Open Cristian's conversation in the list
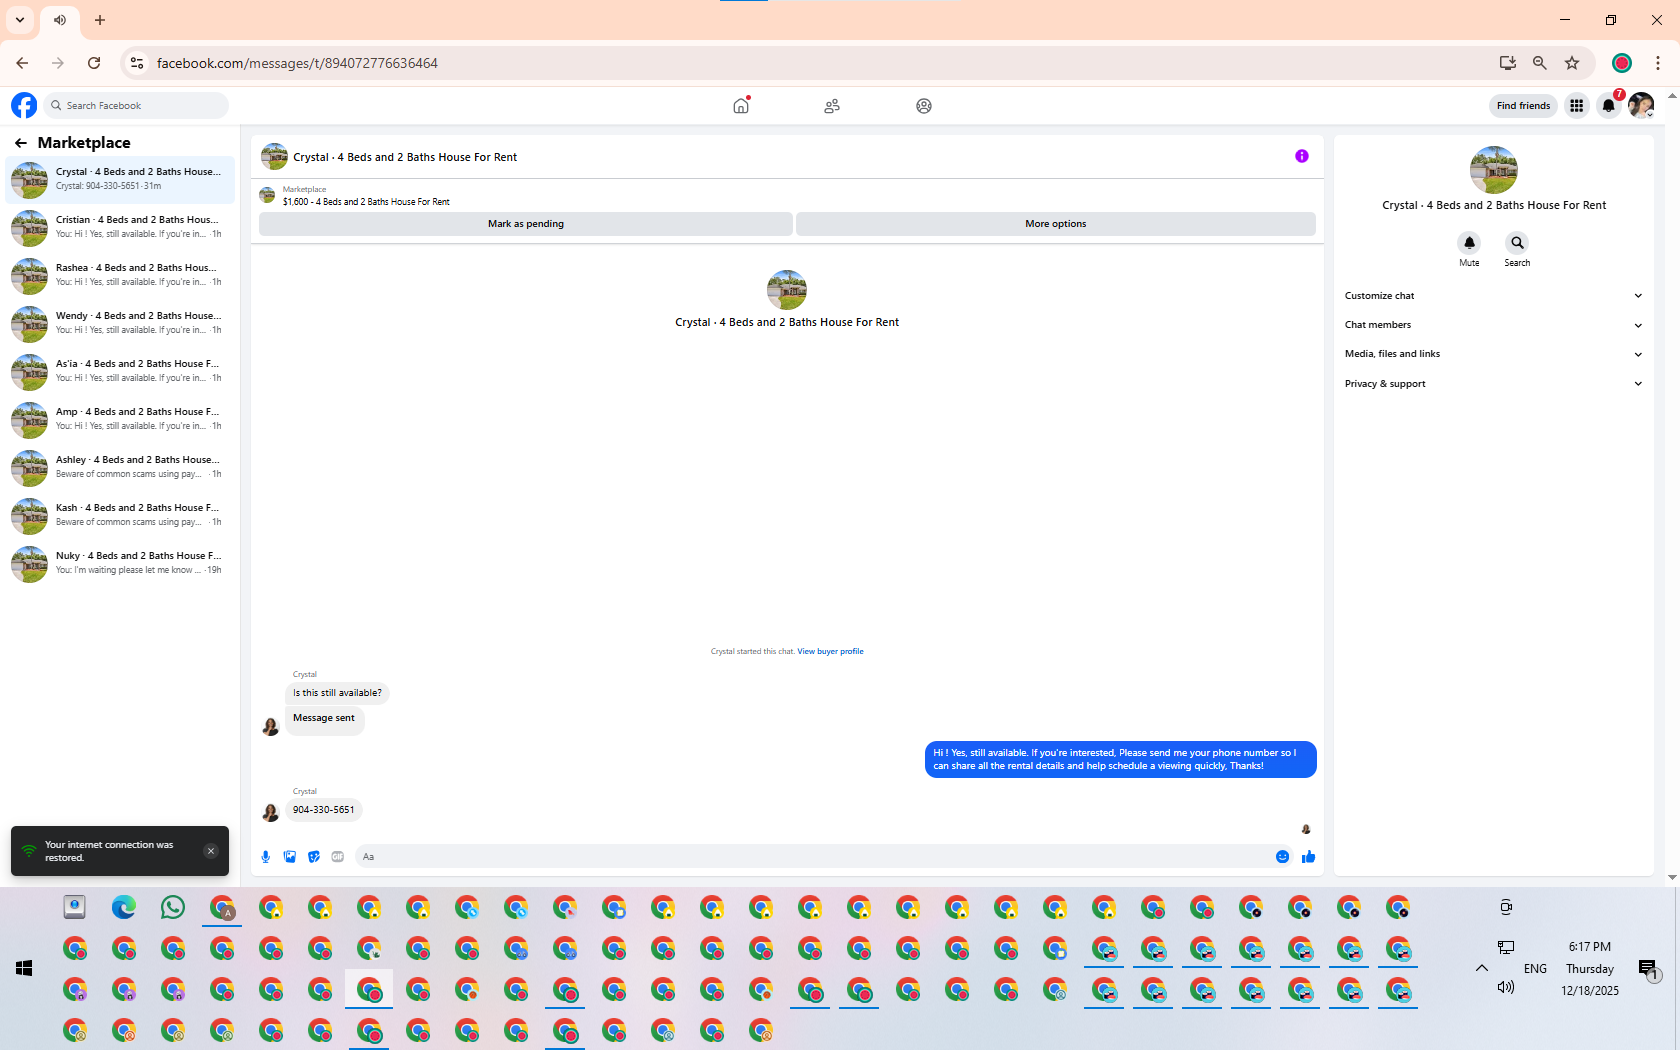1680x1050 pixels. pos(120,228)
